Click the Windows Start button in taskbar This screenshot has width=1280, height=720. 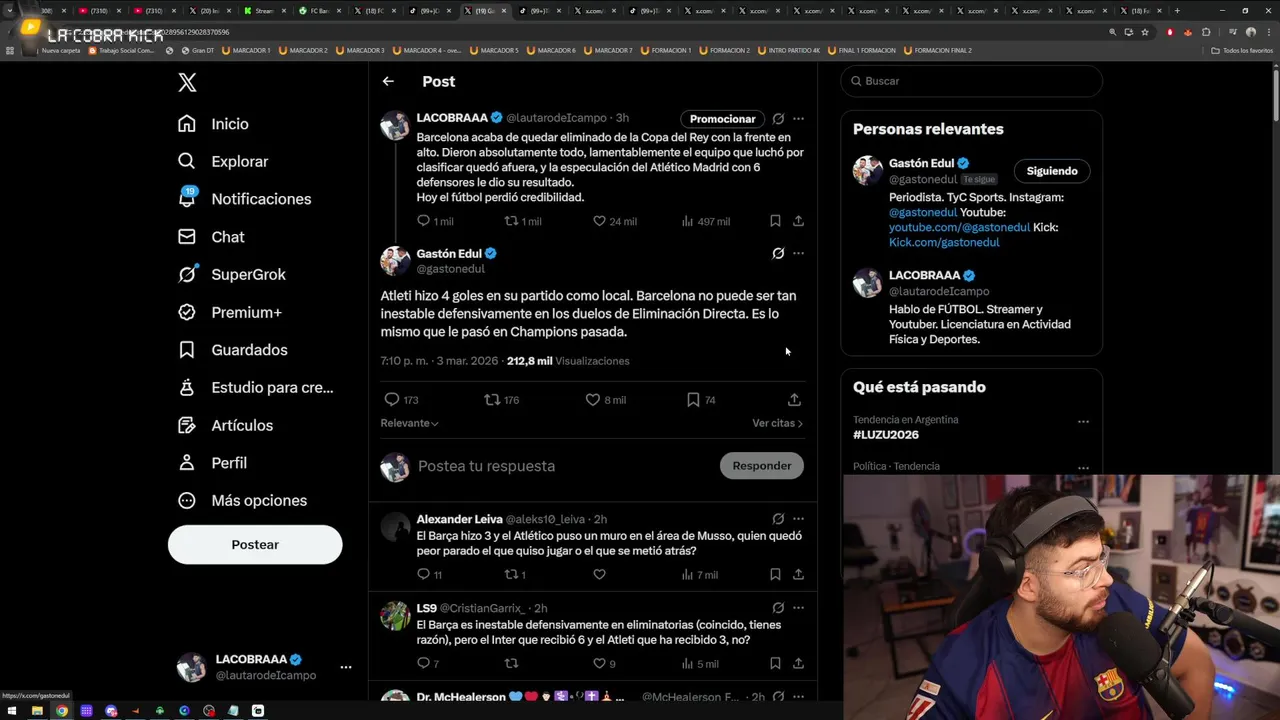click(12, 711)
